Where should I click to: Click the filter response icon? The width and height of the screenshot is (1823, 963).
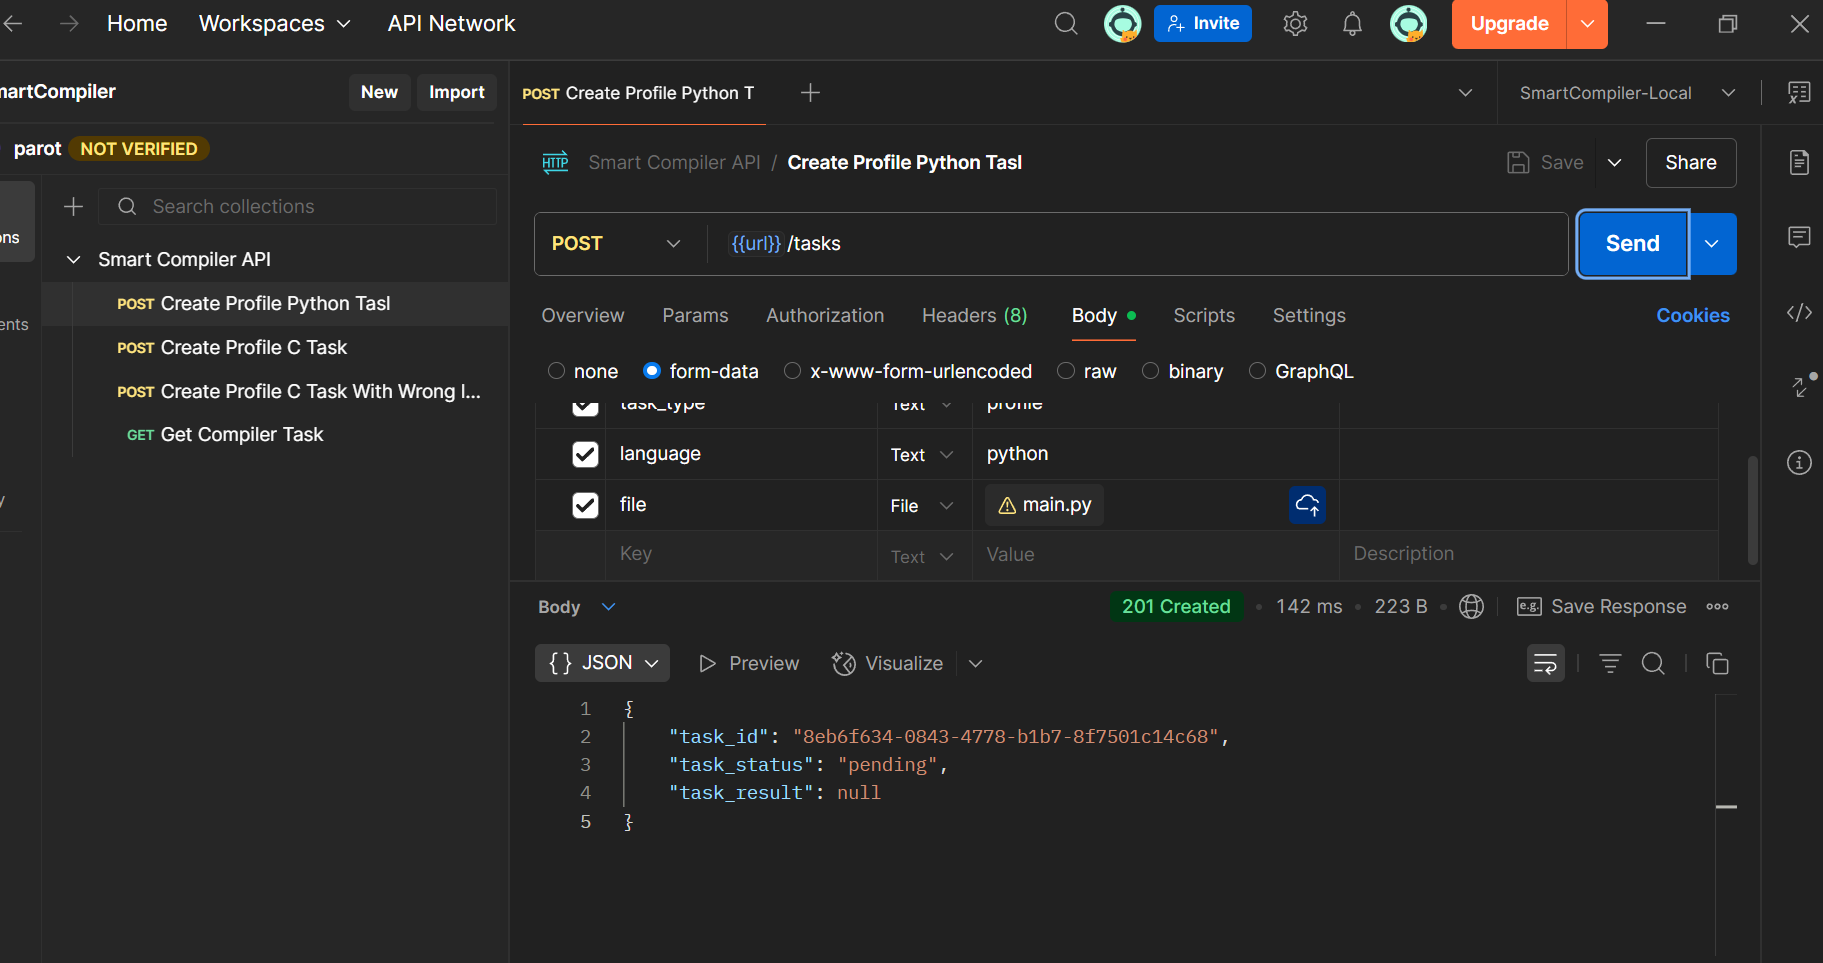[1610, 663]
